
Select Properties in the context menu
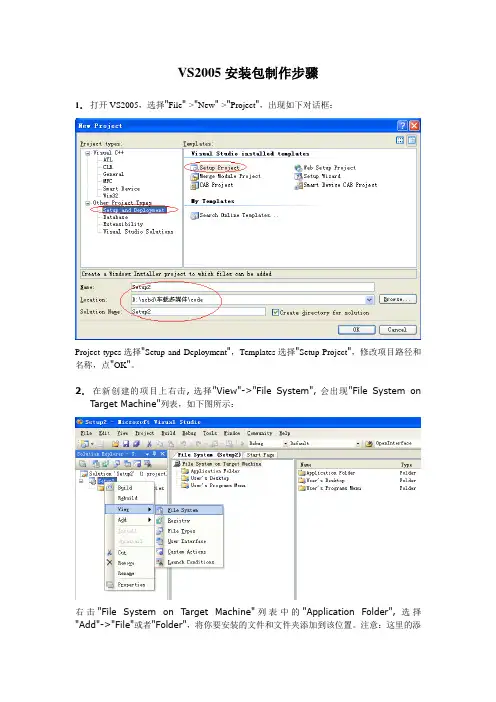[x=129, y=585]
